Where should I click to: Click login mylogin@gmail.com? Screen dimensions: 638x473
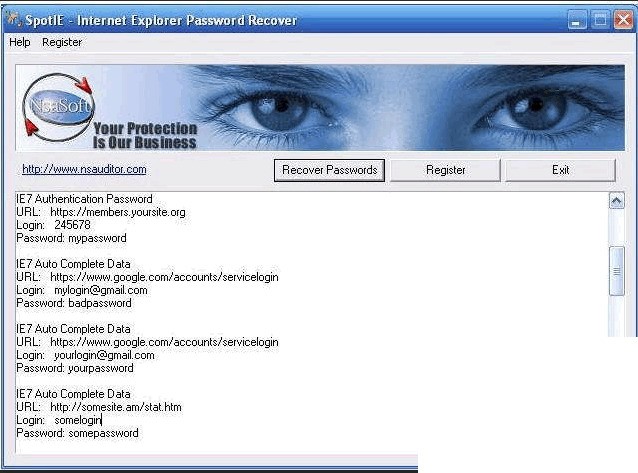point(101,290)
